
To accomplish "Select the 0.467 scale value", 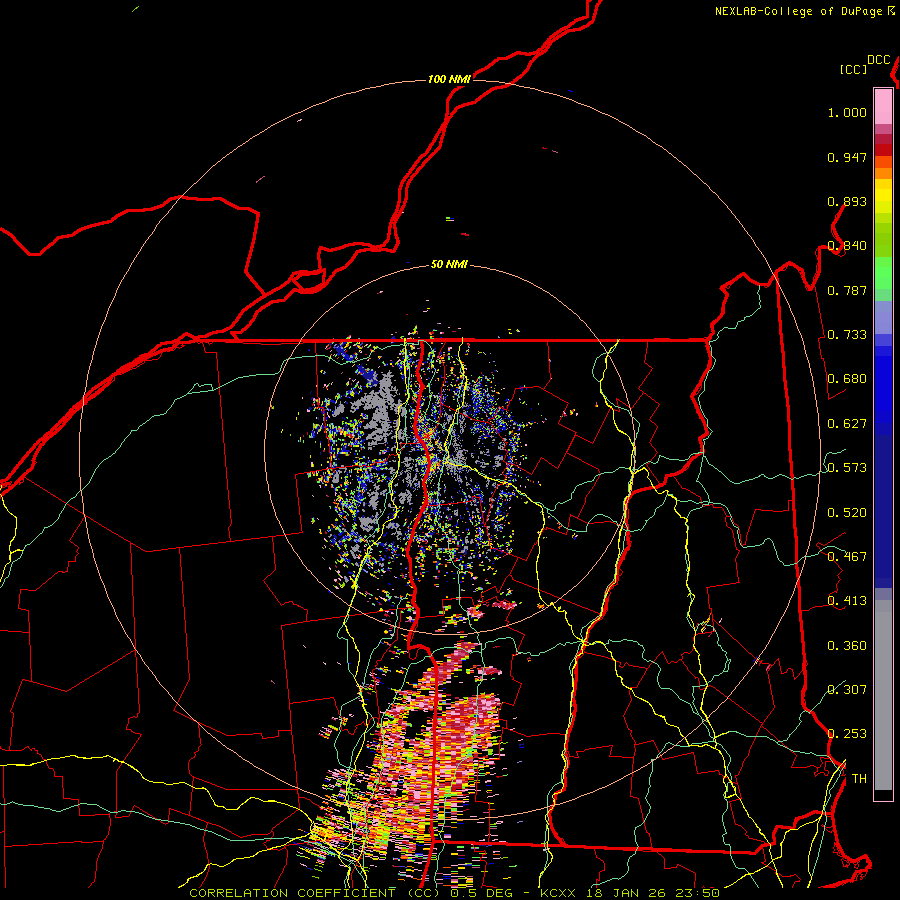I will pyautogui.click(x=847, y=557).
